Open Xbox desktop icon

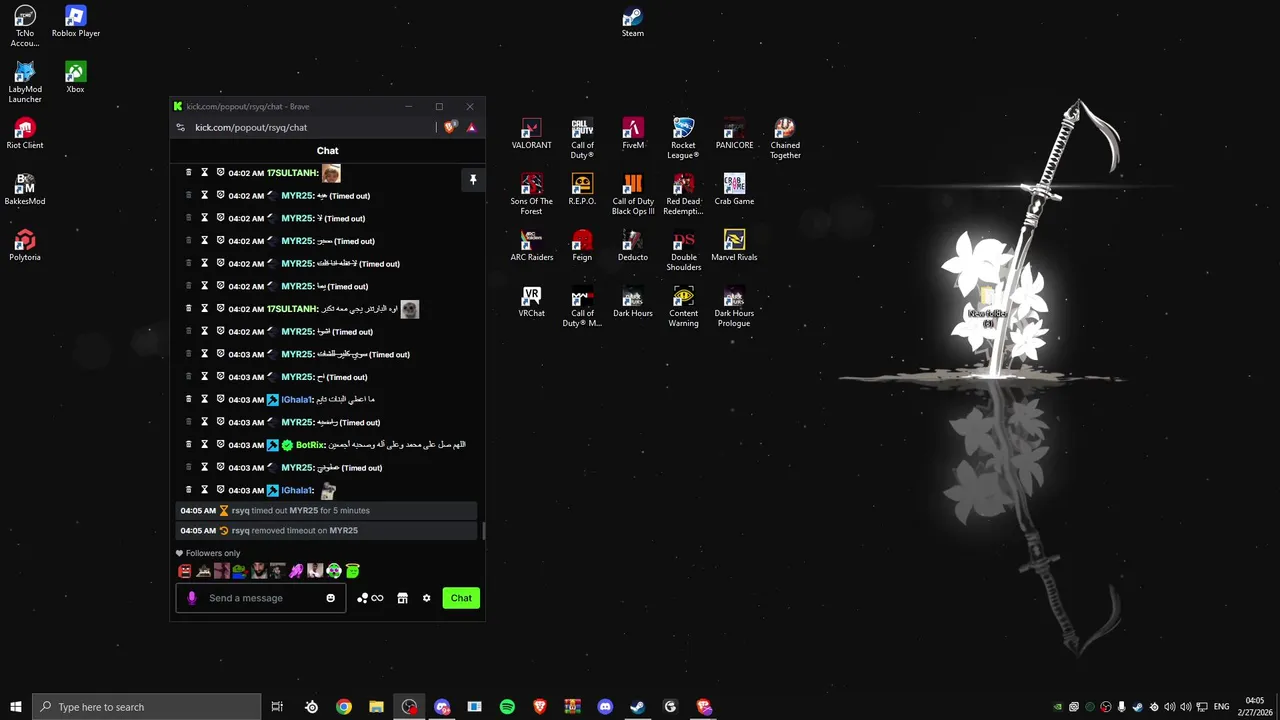(x=75, y=77)
